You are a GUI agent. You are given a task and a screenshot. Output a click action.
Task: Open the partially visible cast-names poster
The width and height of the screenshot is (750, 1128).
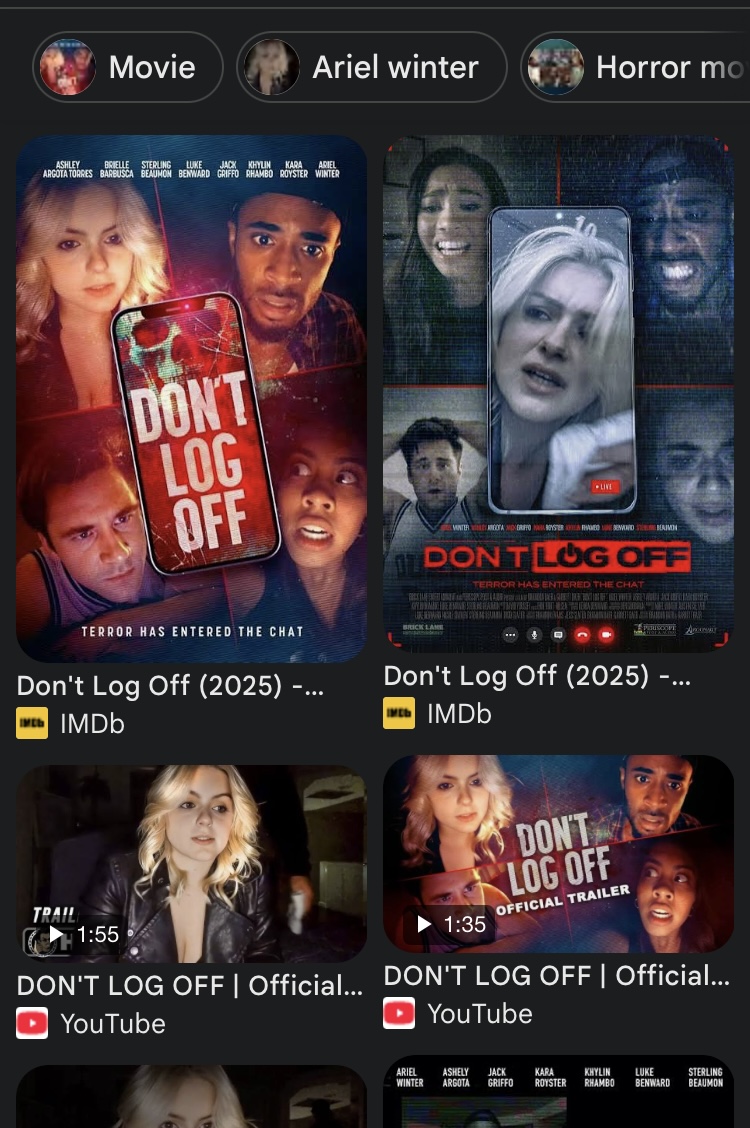tap(559, 1091)
